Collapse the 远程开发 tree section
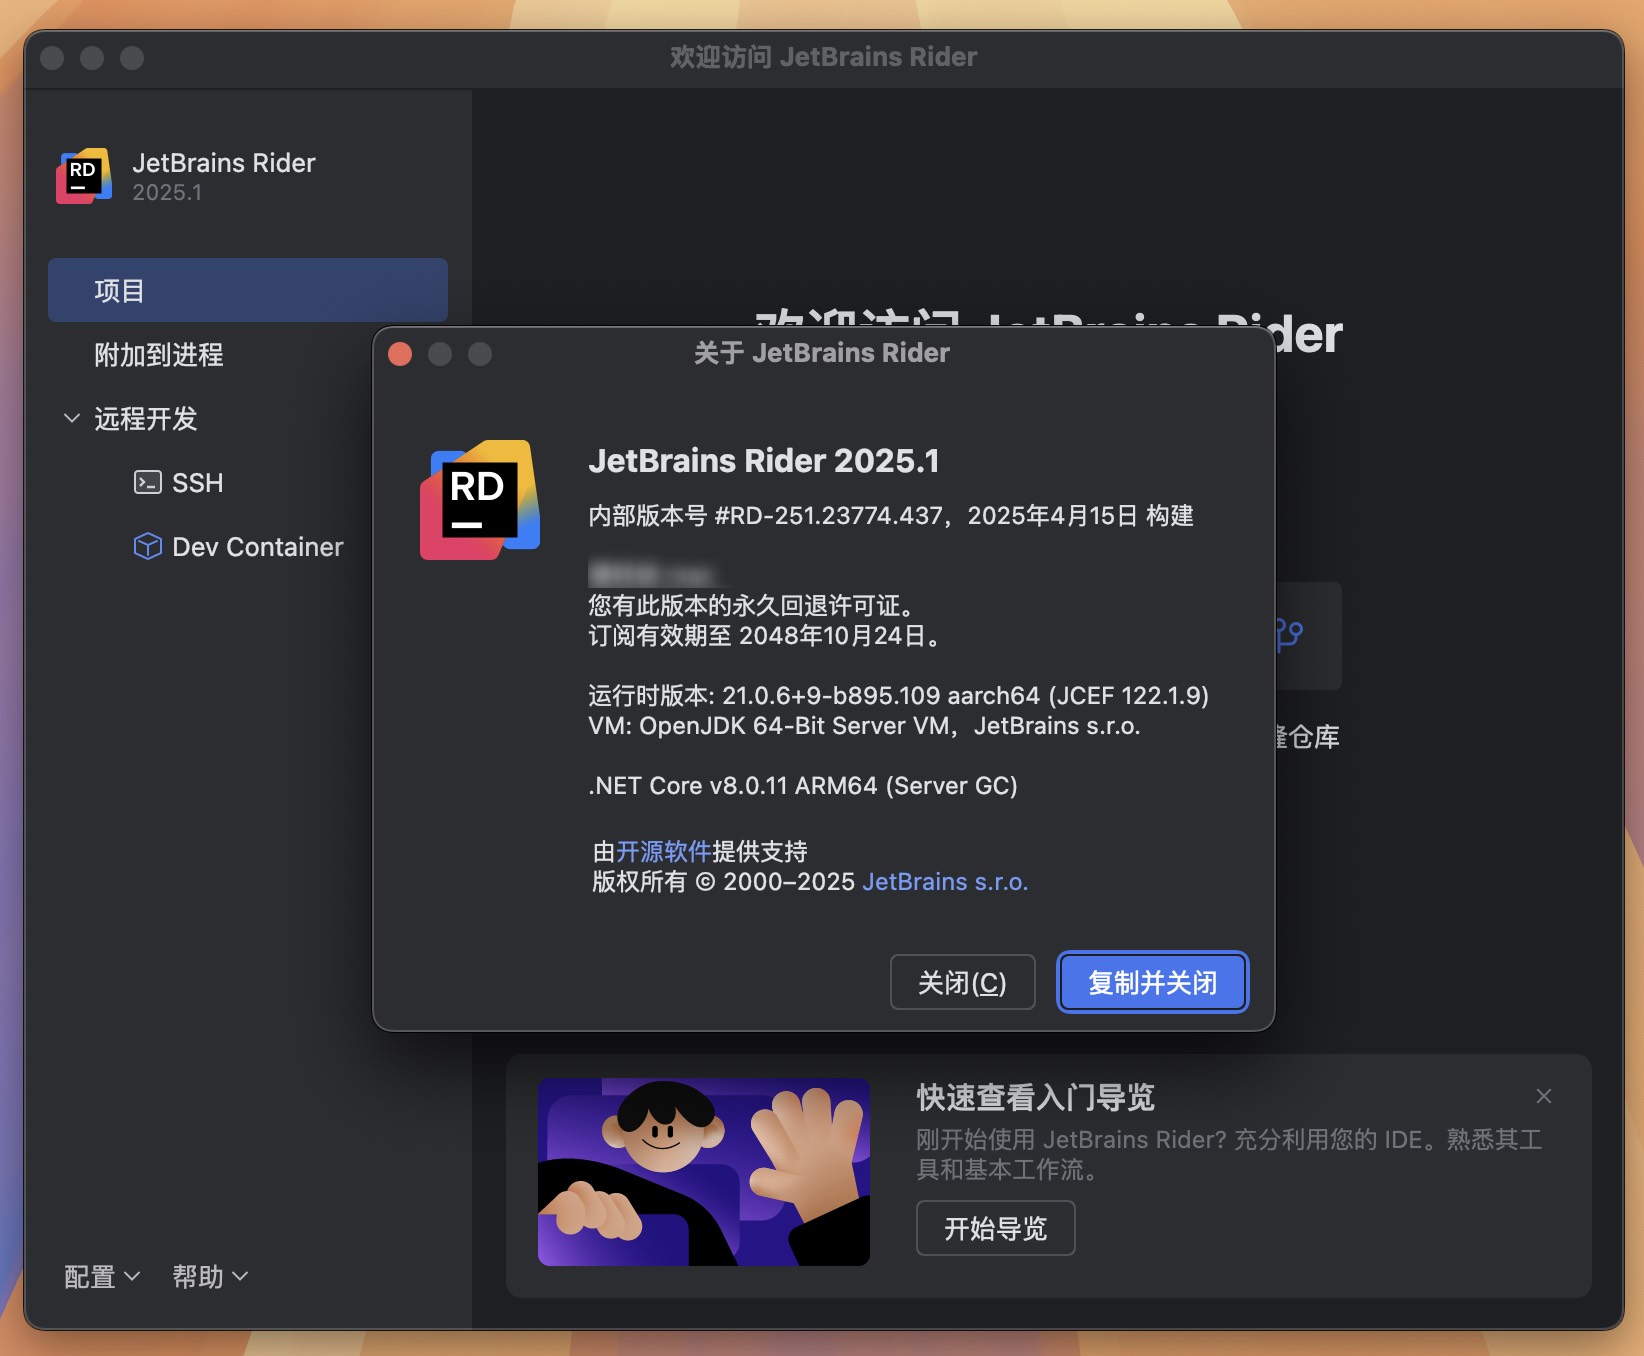This screenshot has height=1356, width=1644. pos(71,418)
